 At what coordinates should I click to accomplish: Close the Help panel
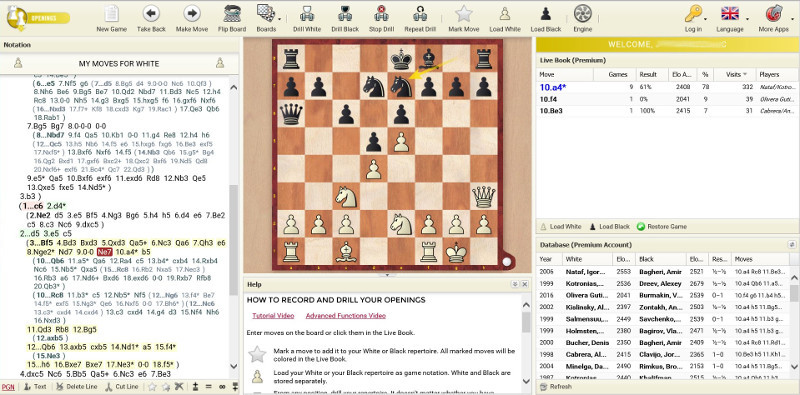(x=524, y=284)
